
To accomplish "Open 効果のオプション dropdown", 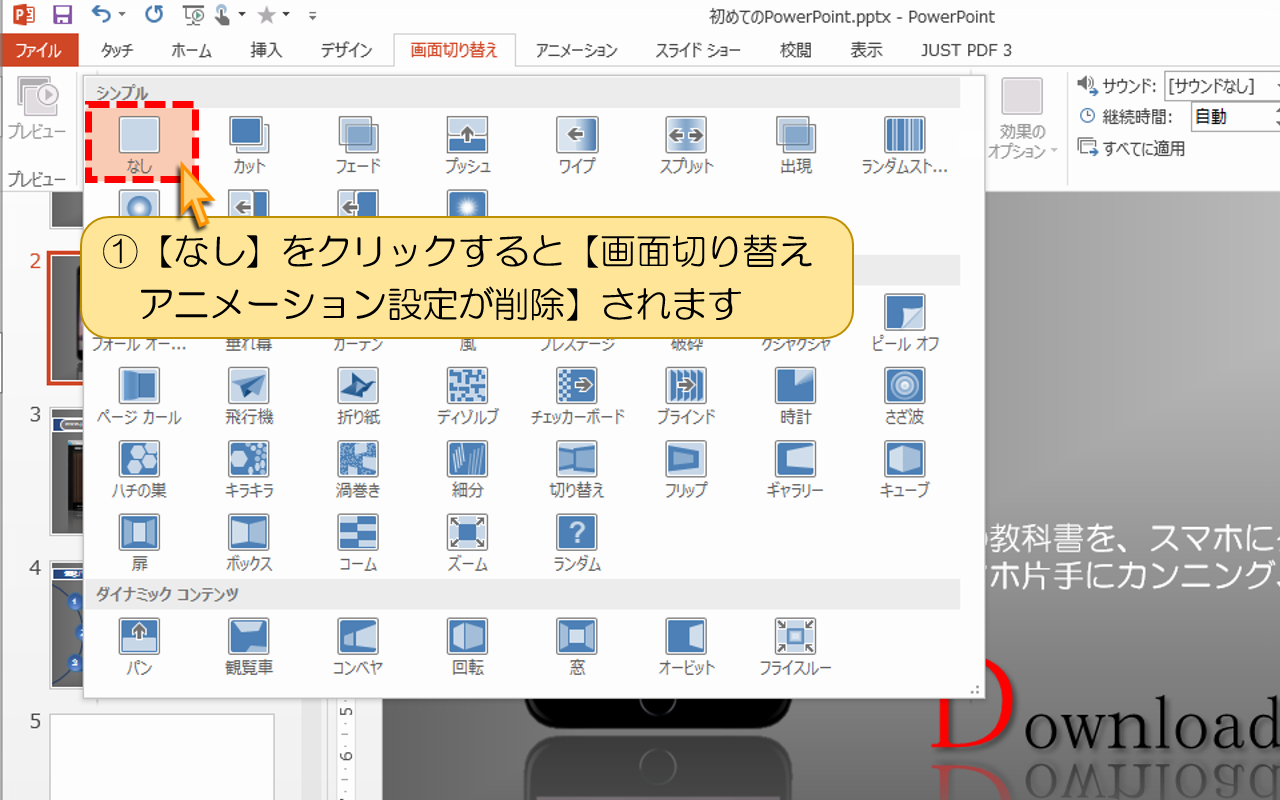I will (x=1022, y=120).
